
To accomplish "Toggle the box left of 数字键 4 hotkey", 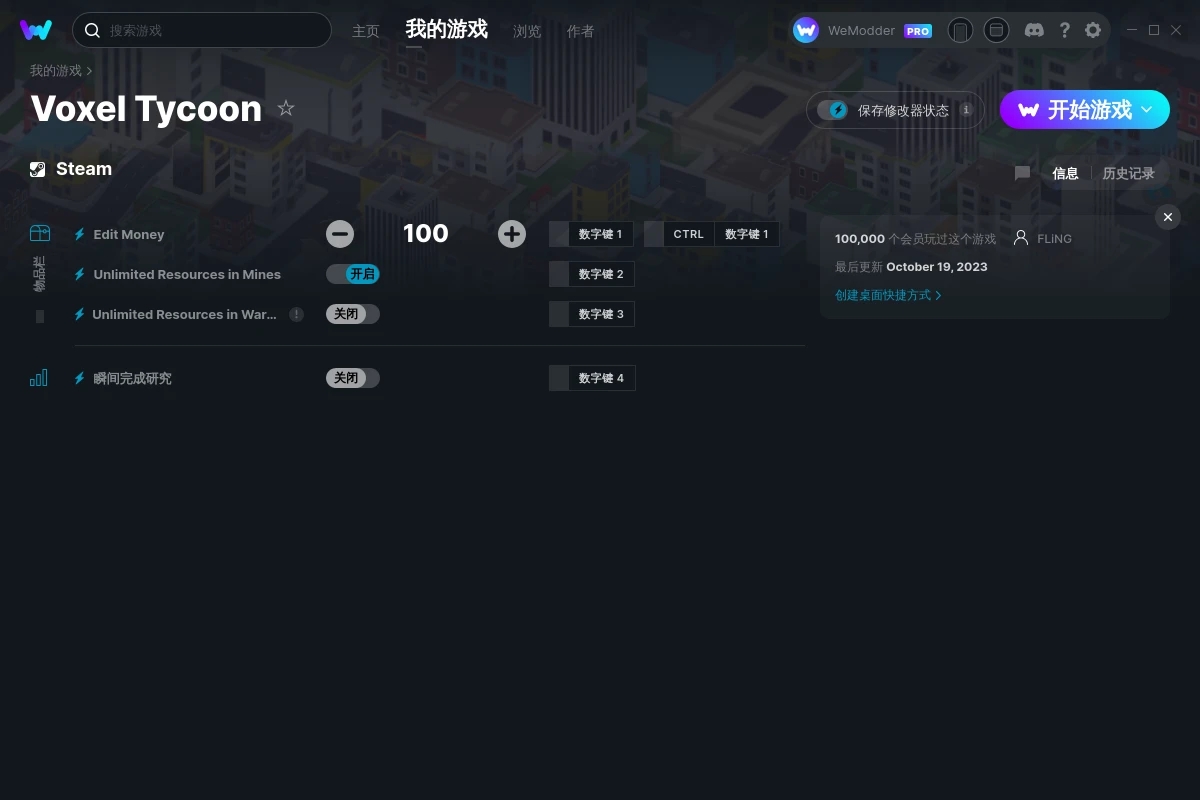I will coord(559,378).
